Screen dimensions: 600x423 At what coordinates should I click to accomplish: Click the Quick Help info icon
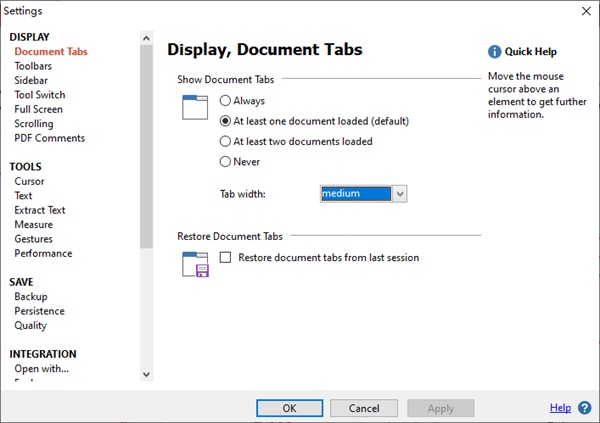494,52
